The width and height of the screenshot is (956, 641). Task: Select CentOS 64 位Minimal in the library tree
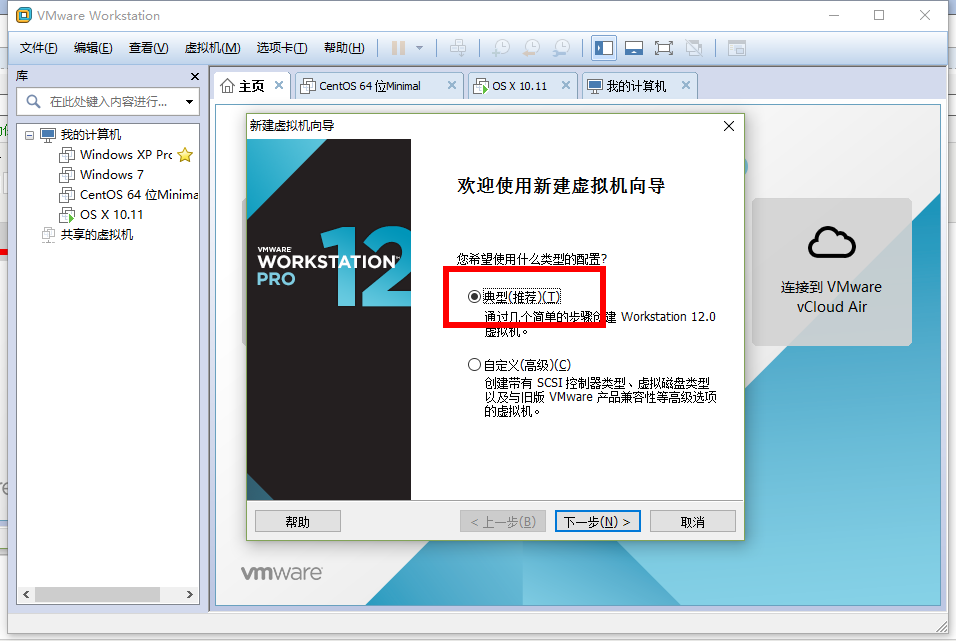click(x=138, y=195)
